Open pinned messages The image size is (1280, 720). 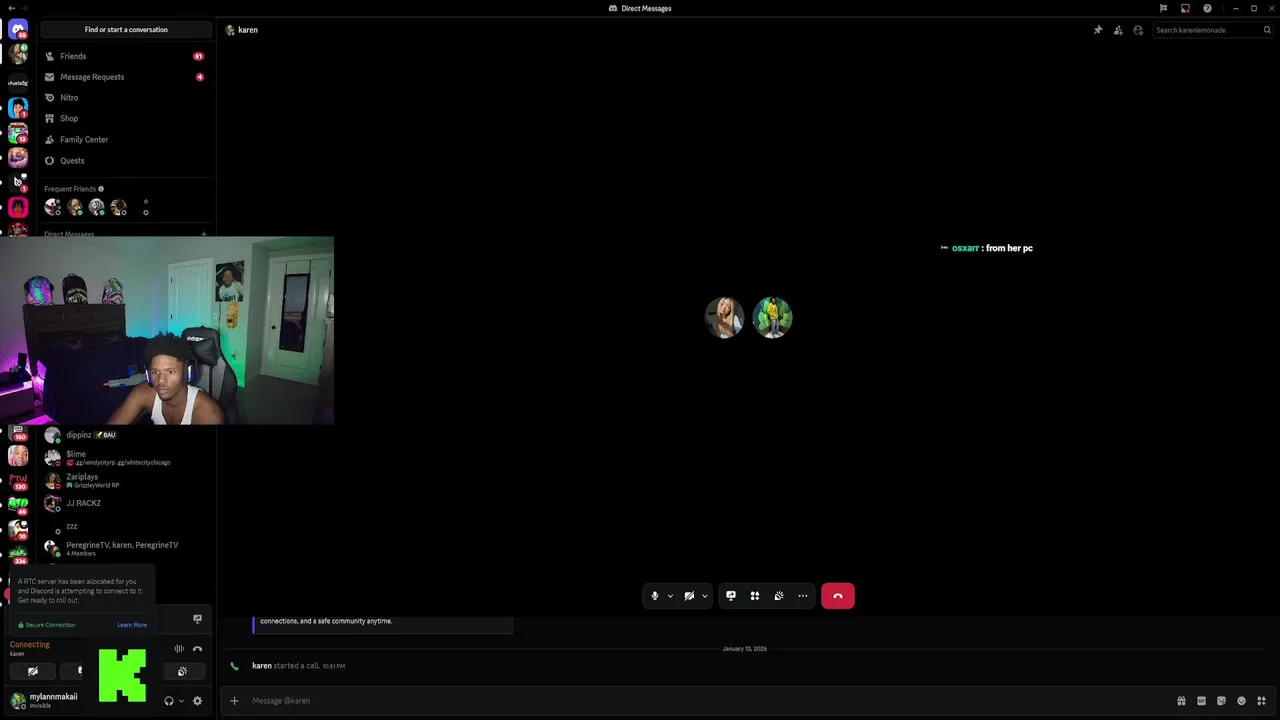point(1098,30)
